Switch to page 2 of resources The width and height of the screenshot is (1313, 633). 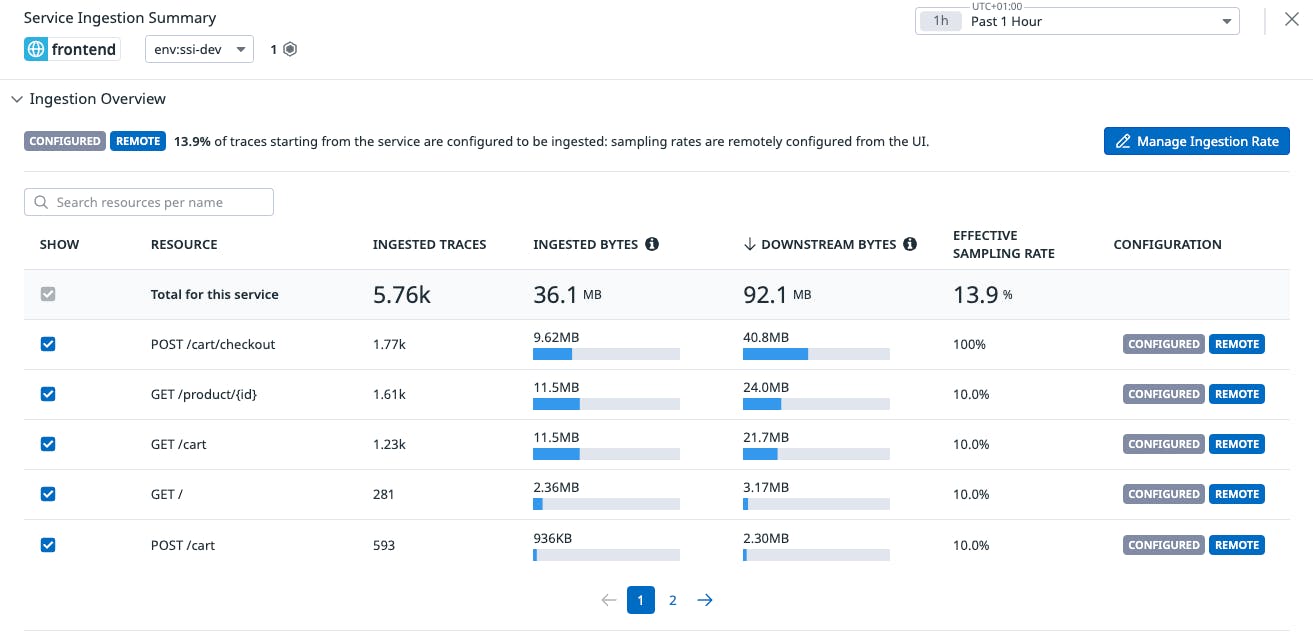[x=672, y=600]
